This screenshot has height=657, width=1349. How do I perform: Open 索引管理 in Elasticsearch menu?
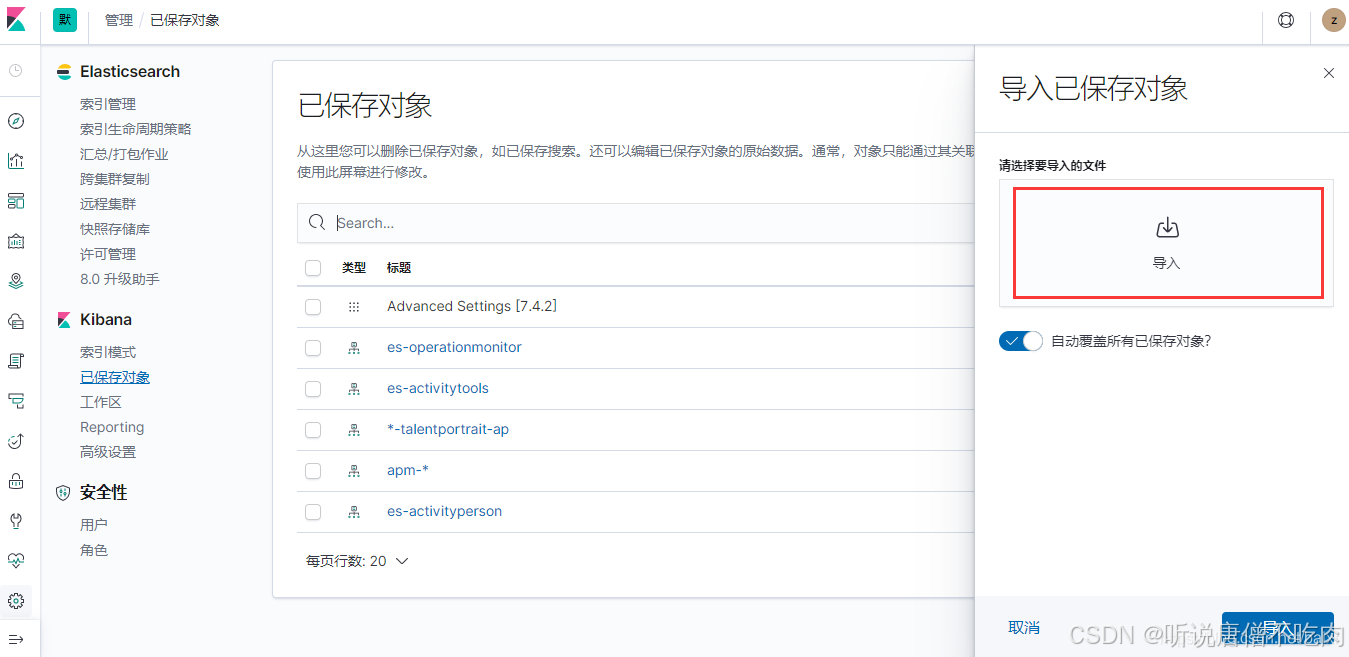coord(108,104)
